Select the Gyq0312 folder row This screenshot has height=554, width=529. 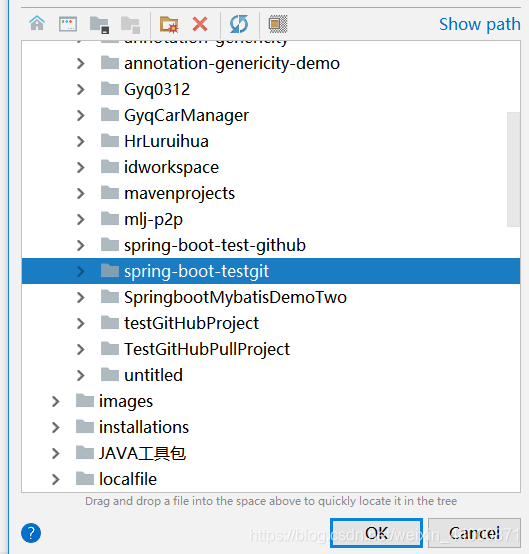click(x=271, y=89)
